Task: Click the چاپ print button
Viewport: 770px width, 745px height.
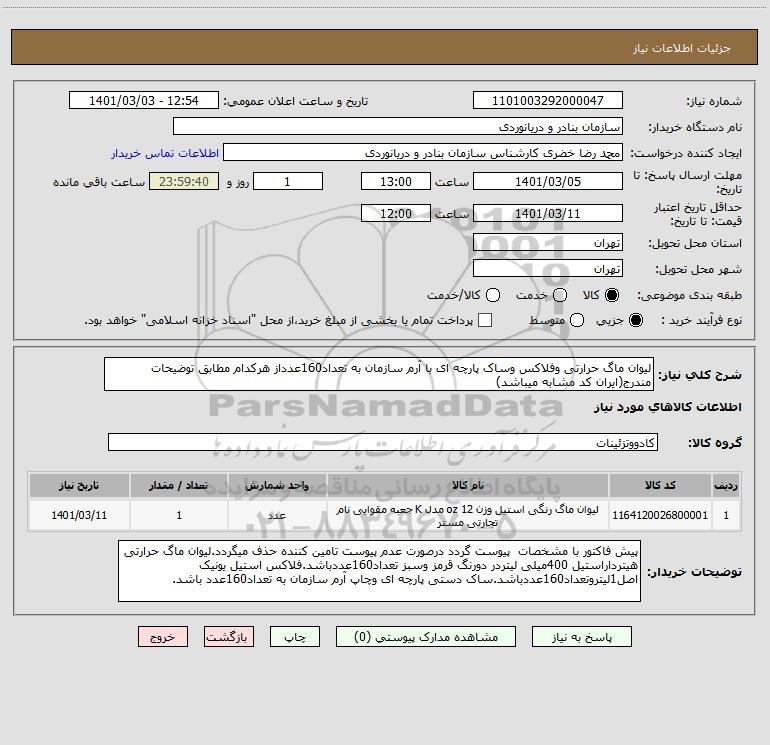Action: 295,636
